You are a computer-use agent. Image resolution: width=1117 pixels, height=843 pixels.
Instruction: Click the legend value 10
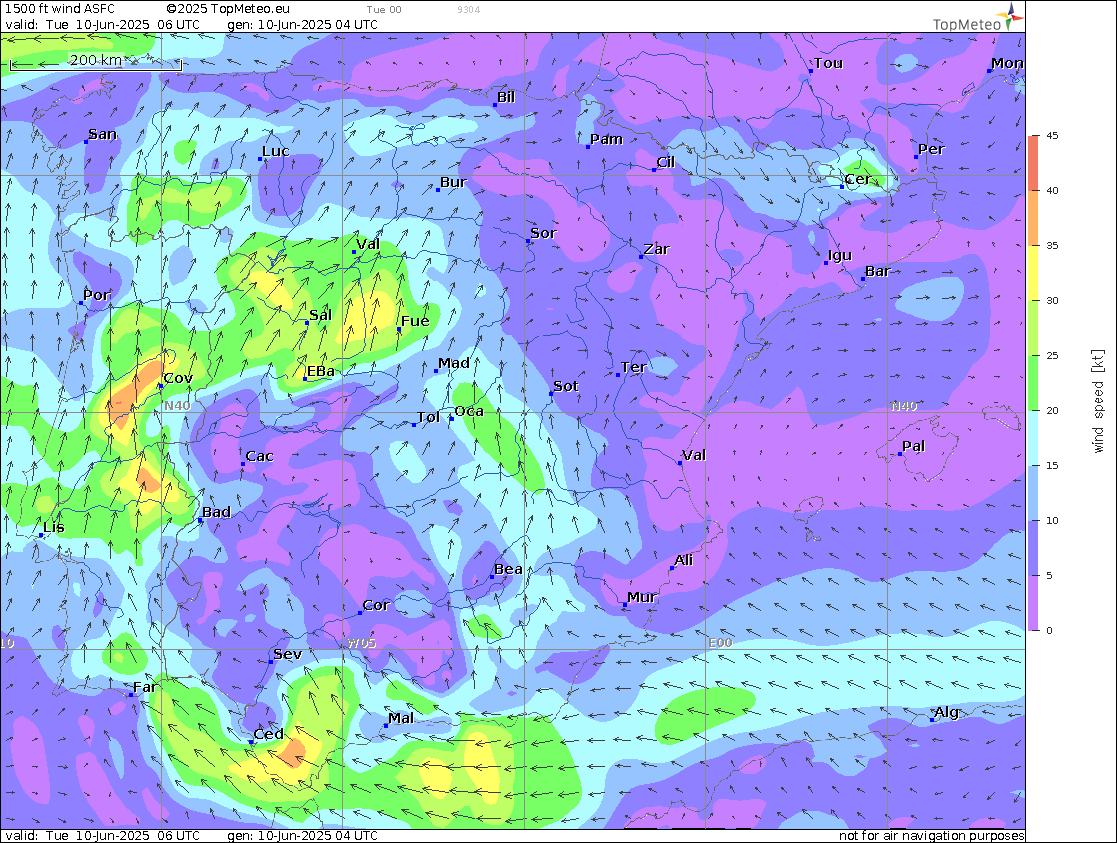(x=1052, y=520)
